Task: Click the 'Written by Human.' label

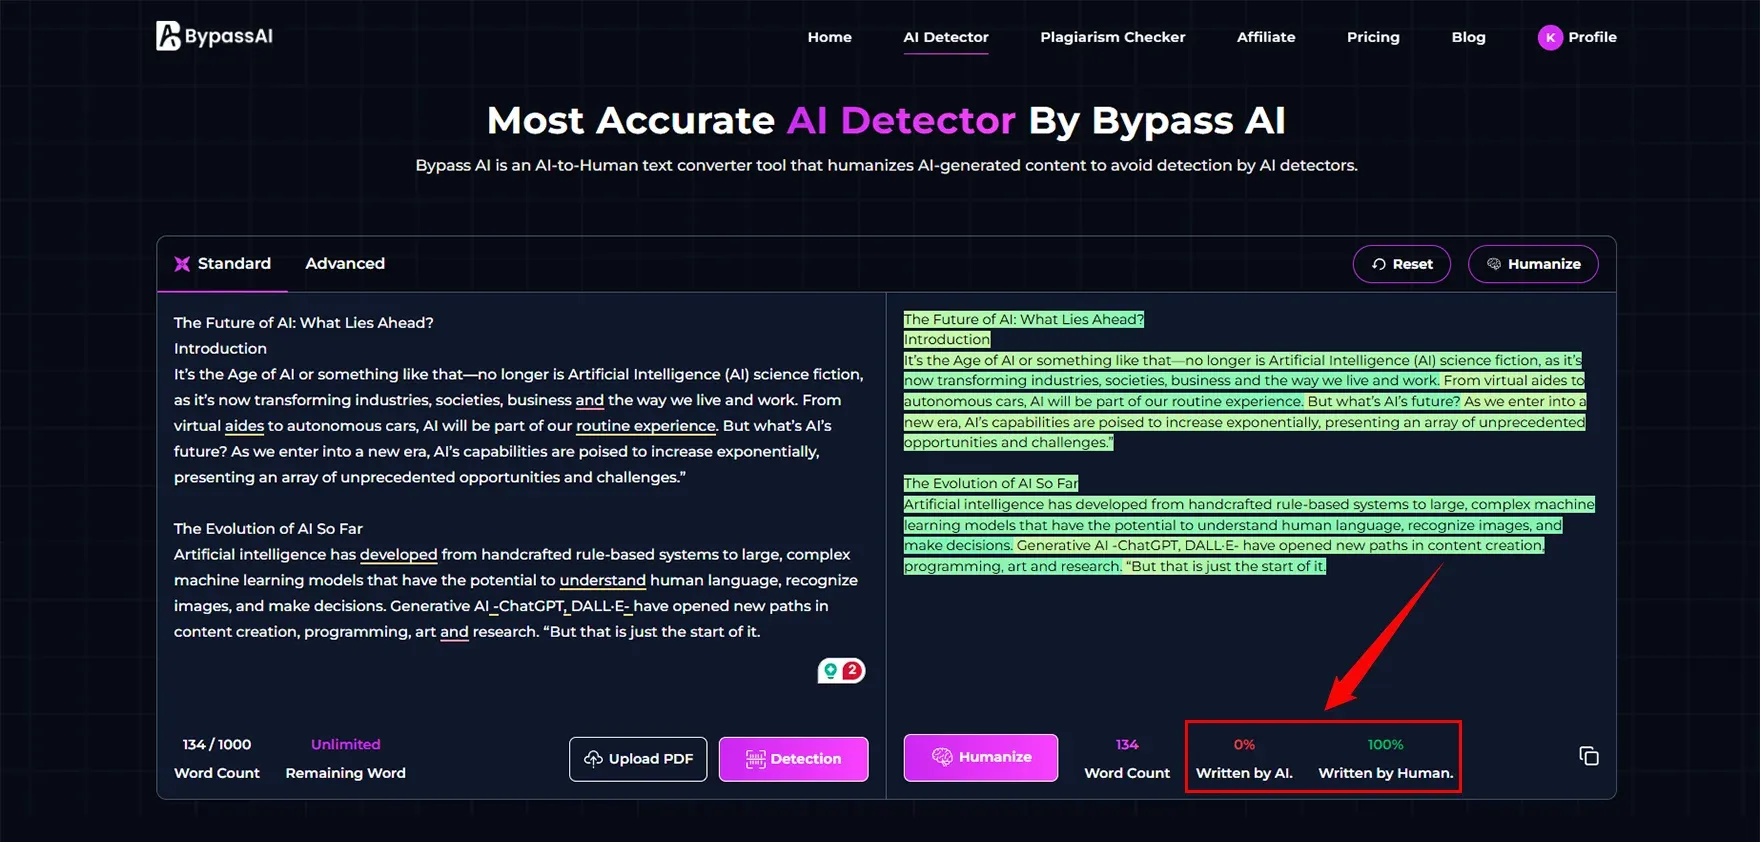Action: [1385, 773]
